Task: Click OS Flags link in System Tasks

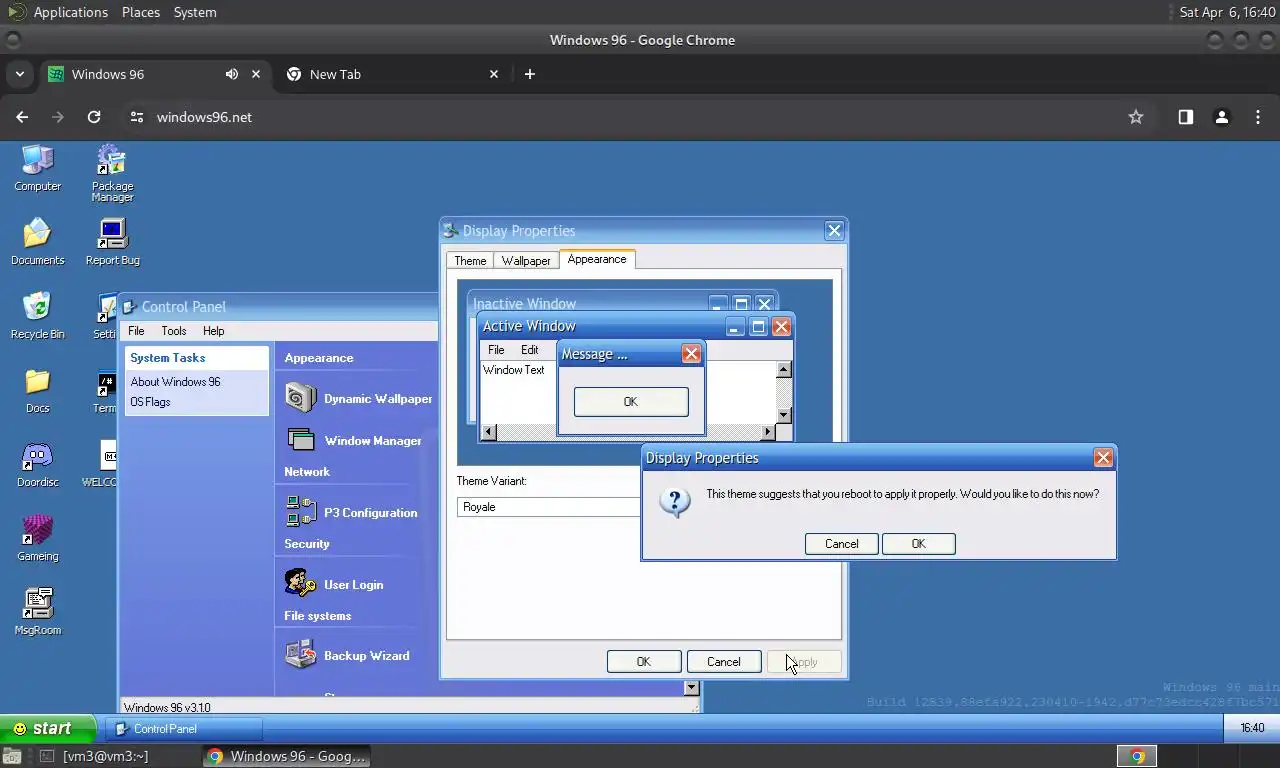Action: pyautogui.click(x=150, y=402)
